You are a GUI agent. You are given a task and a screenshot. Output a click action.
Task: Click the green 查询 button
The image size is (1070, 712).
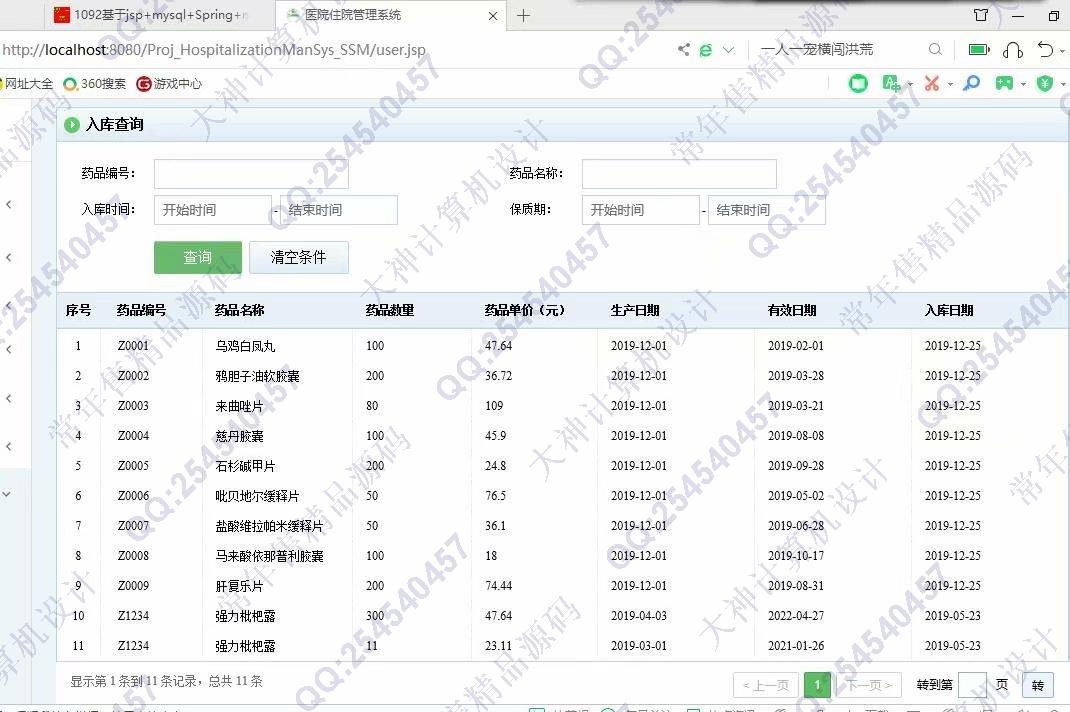197,257
